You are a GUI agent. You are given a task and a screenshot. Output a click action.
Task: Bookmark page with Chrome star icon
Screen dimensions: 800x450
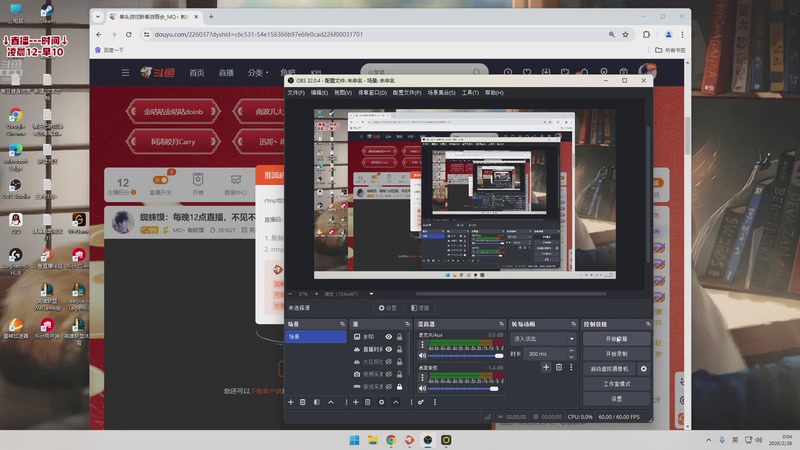tap(625, 34)
